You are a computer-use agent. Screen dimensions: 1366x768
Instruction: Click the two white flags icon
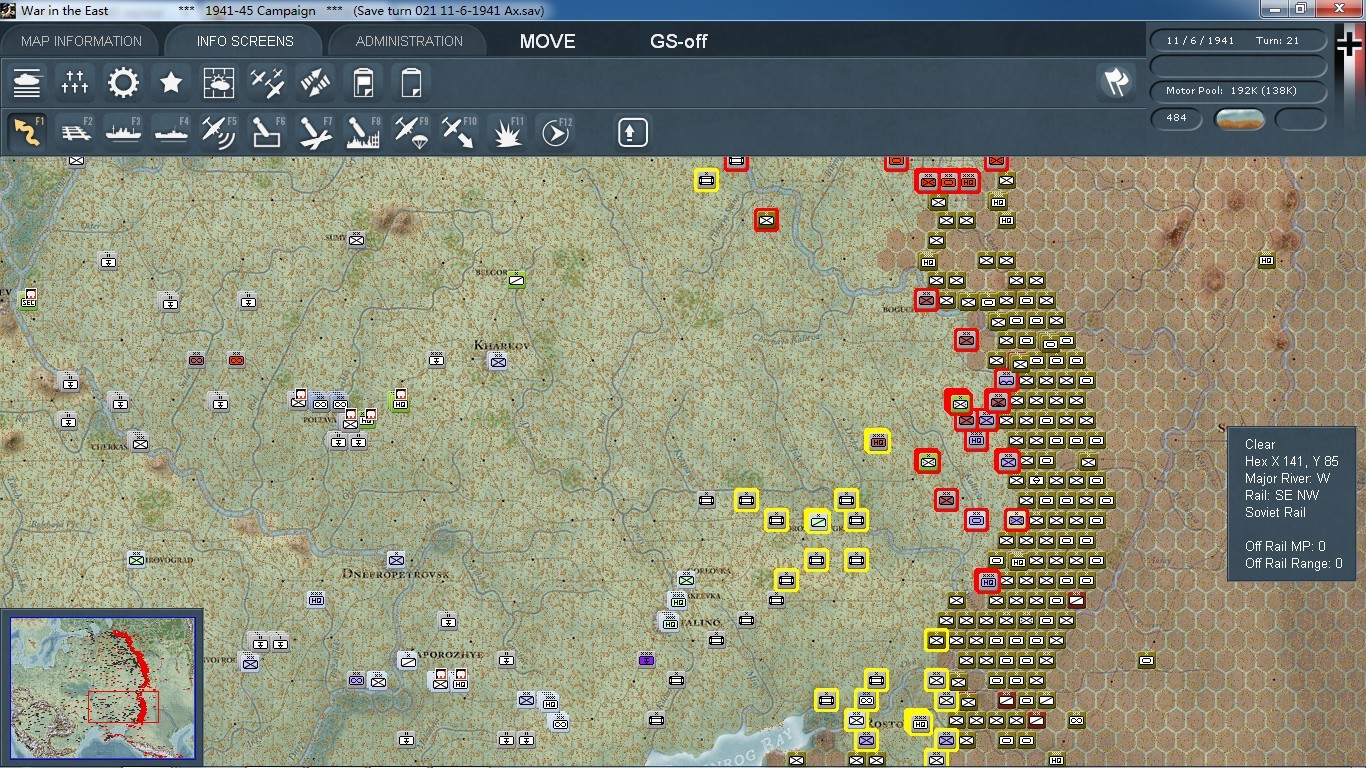click(x=1117, y=83)
